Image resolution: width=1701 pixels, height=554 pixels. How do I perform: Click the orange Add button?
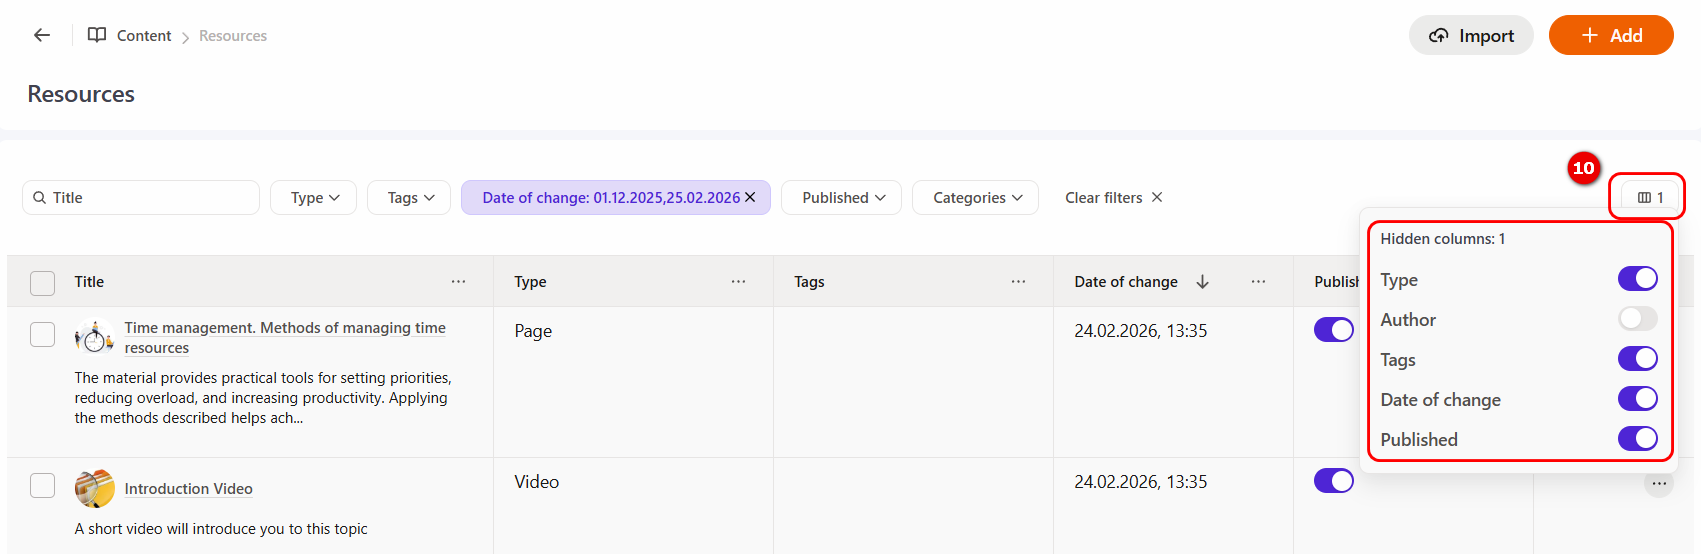tap(1610, 36)
